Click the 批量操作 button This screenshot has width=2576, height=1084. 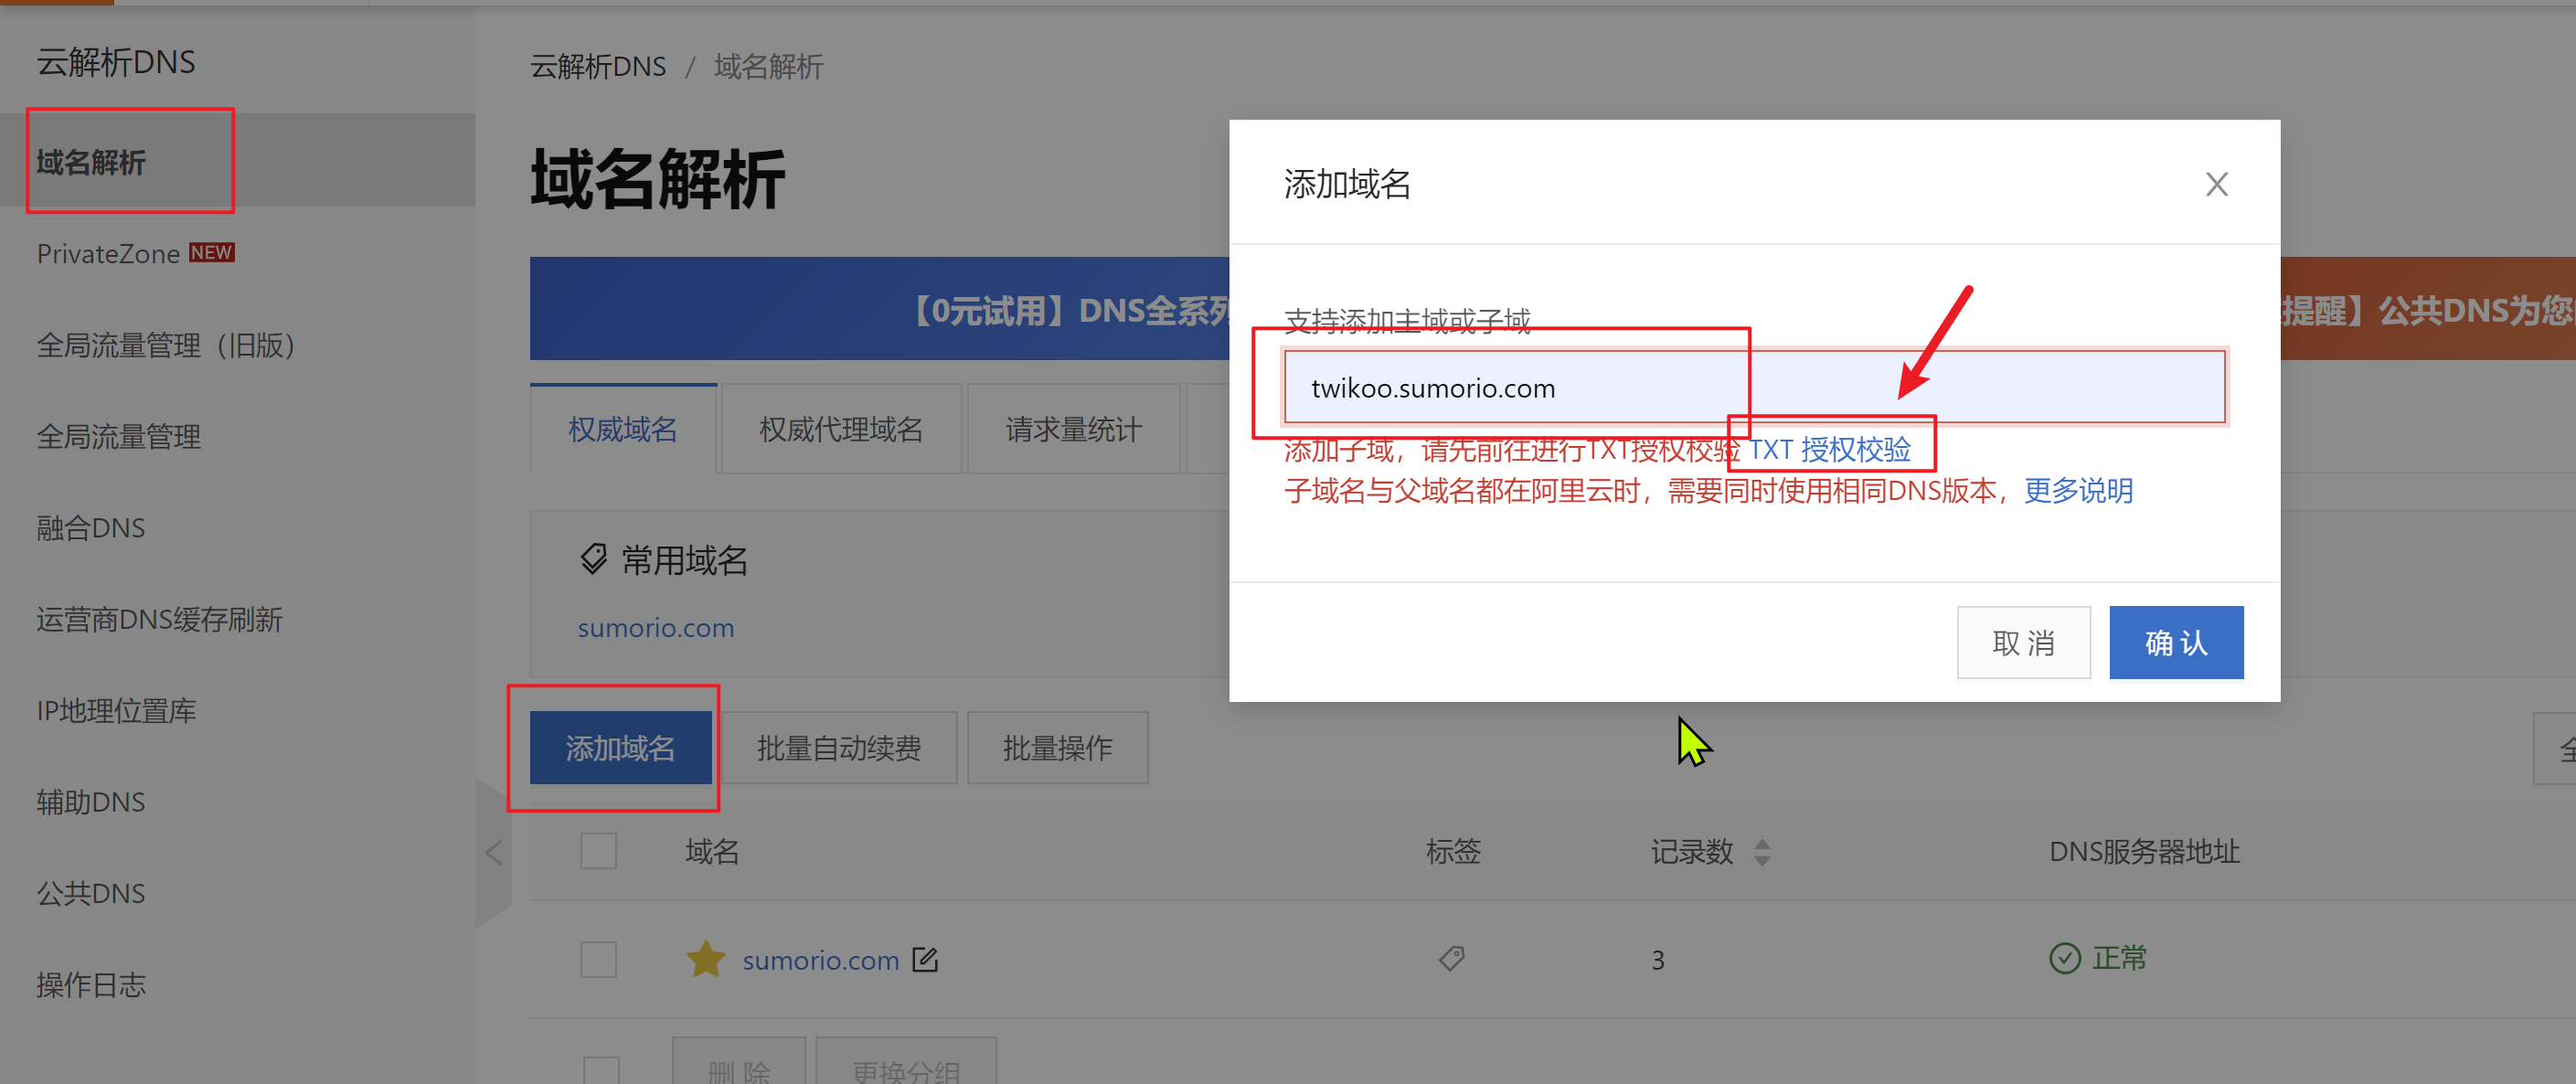pyautogui.click(x=1057, y=748)
